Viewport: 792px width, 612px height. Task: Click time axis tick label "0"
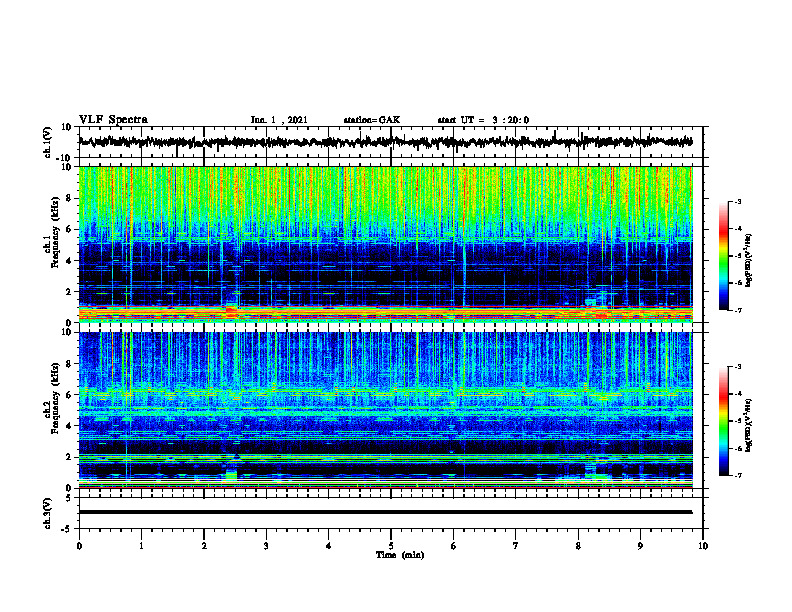click(79, 546)
